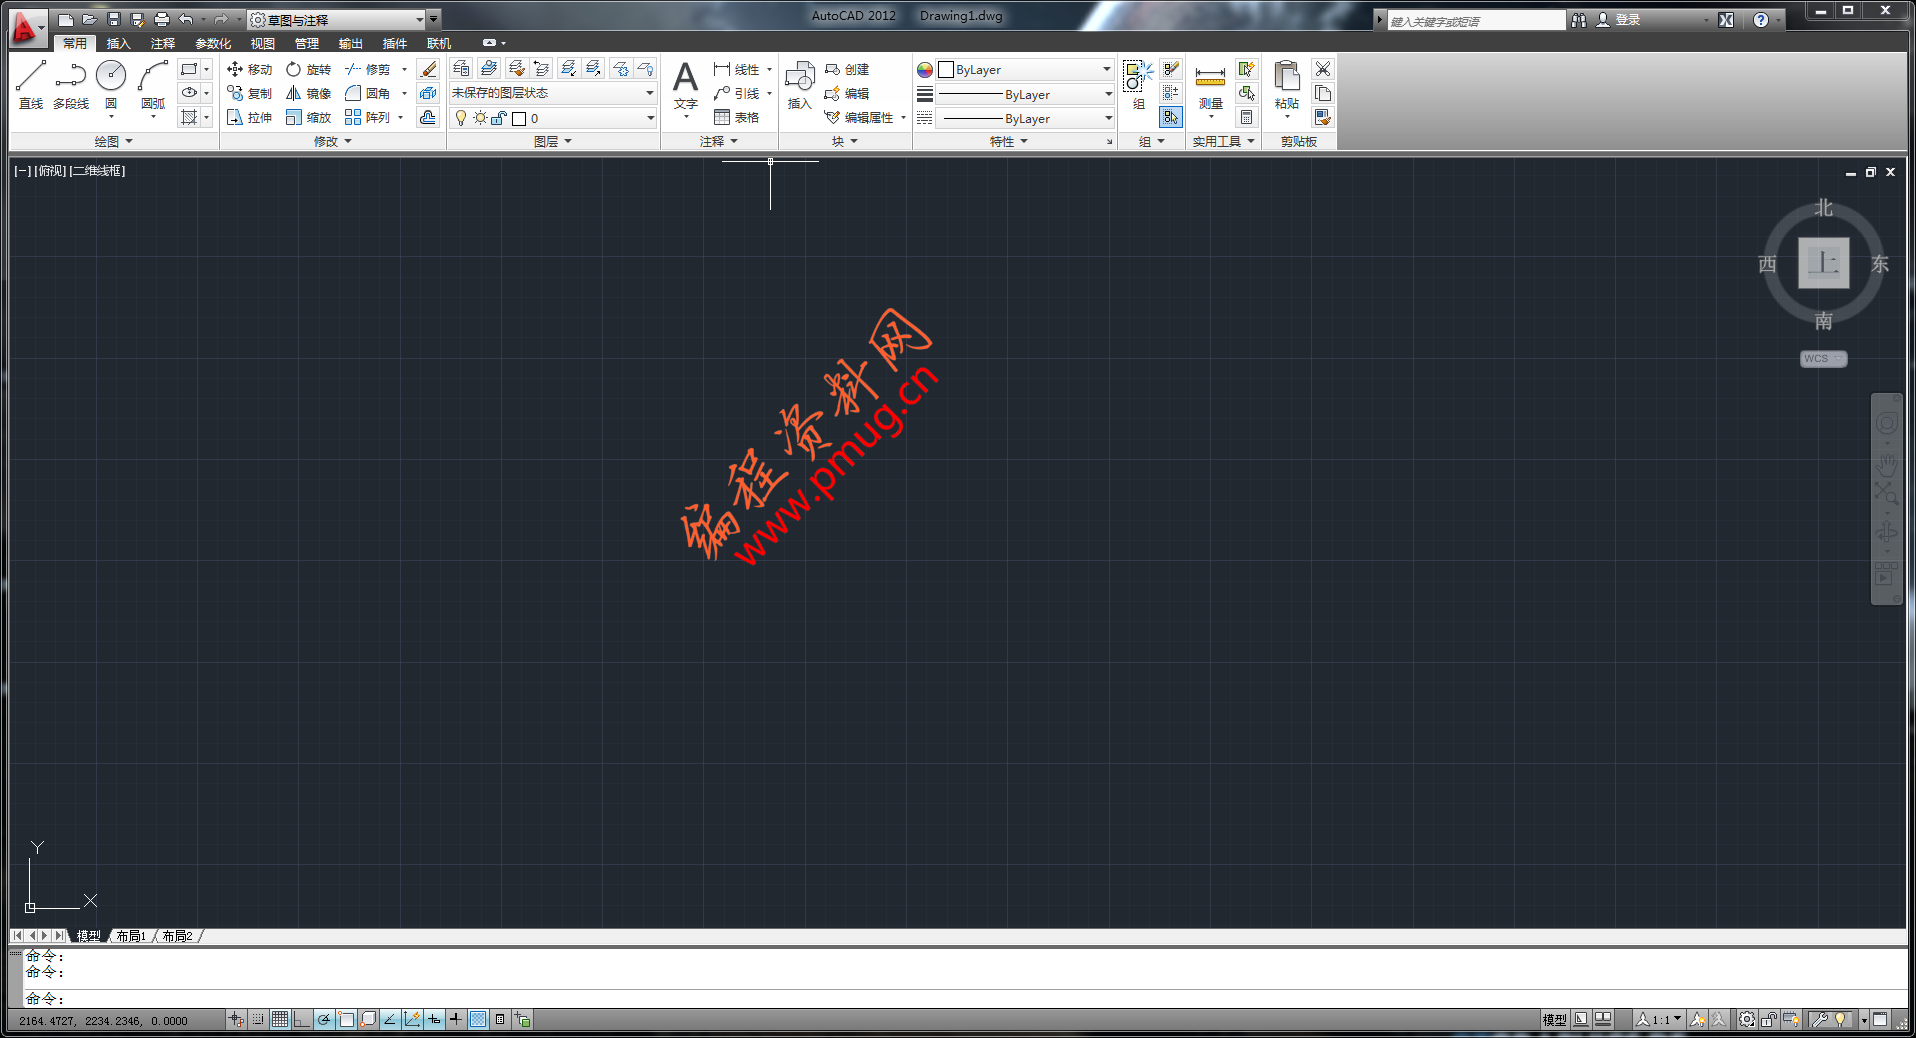Open annotation scale 1:1 dropdown

[x=1659, y=1019]
